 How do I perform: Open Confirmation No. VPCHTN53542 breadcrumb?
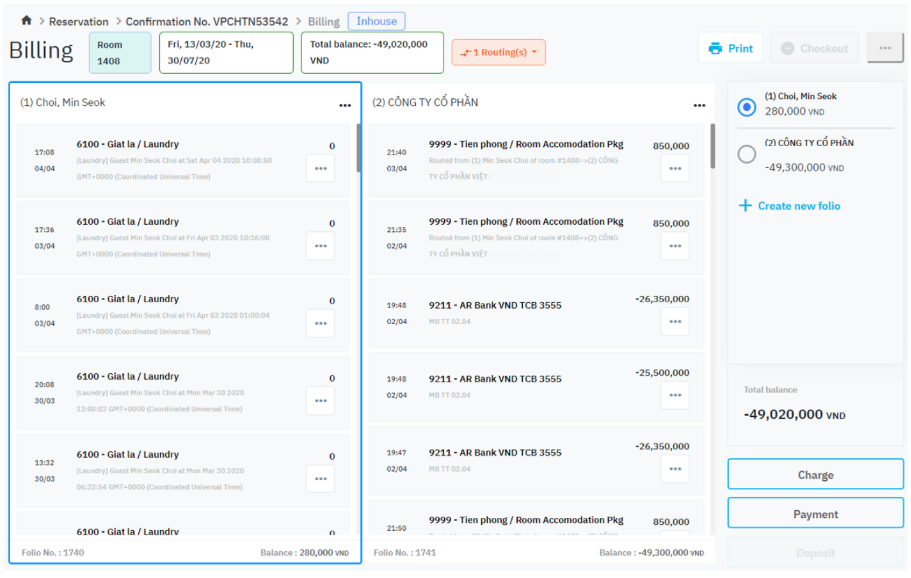pyautogui.click(x=207, y=21)
